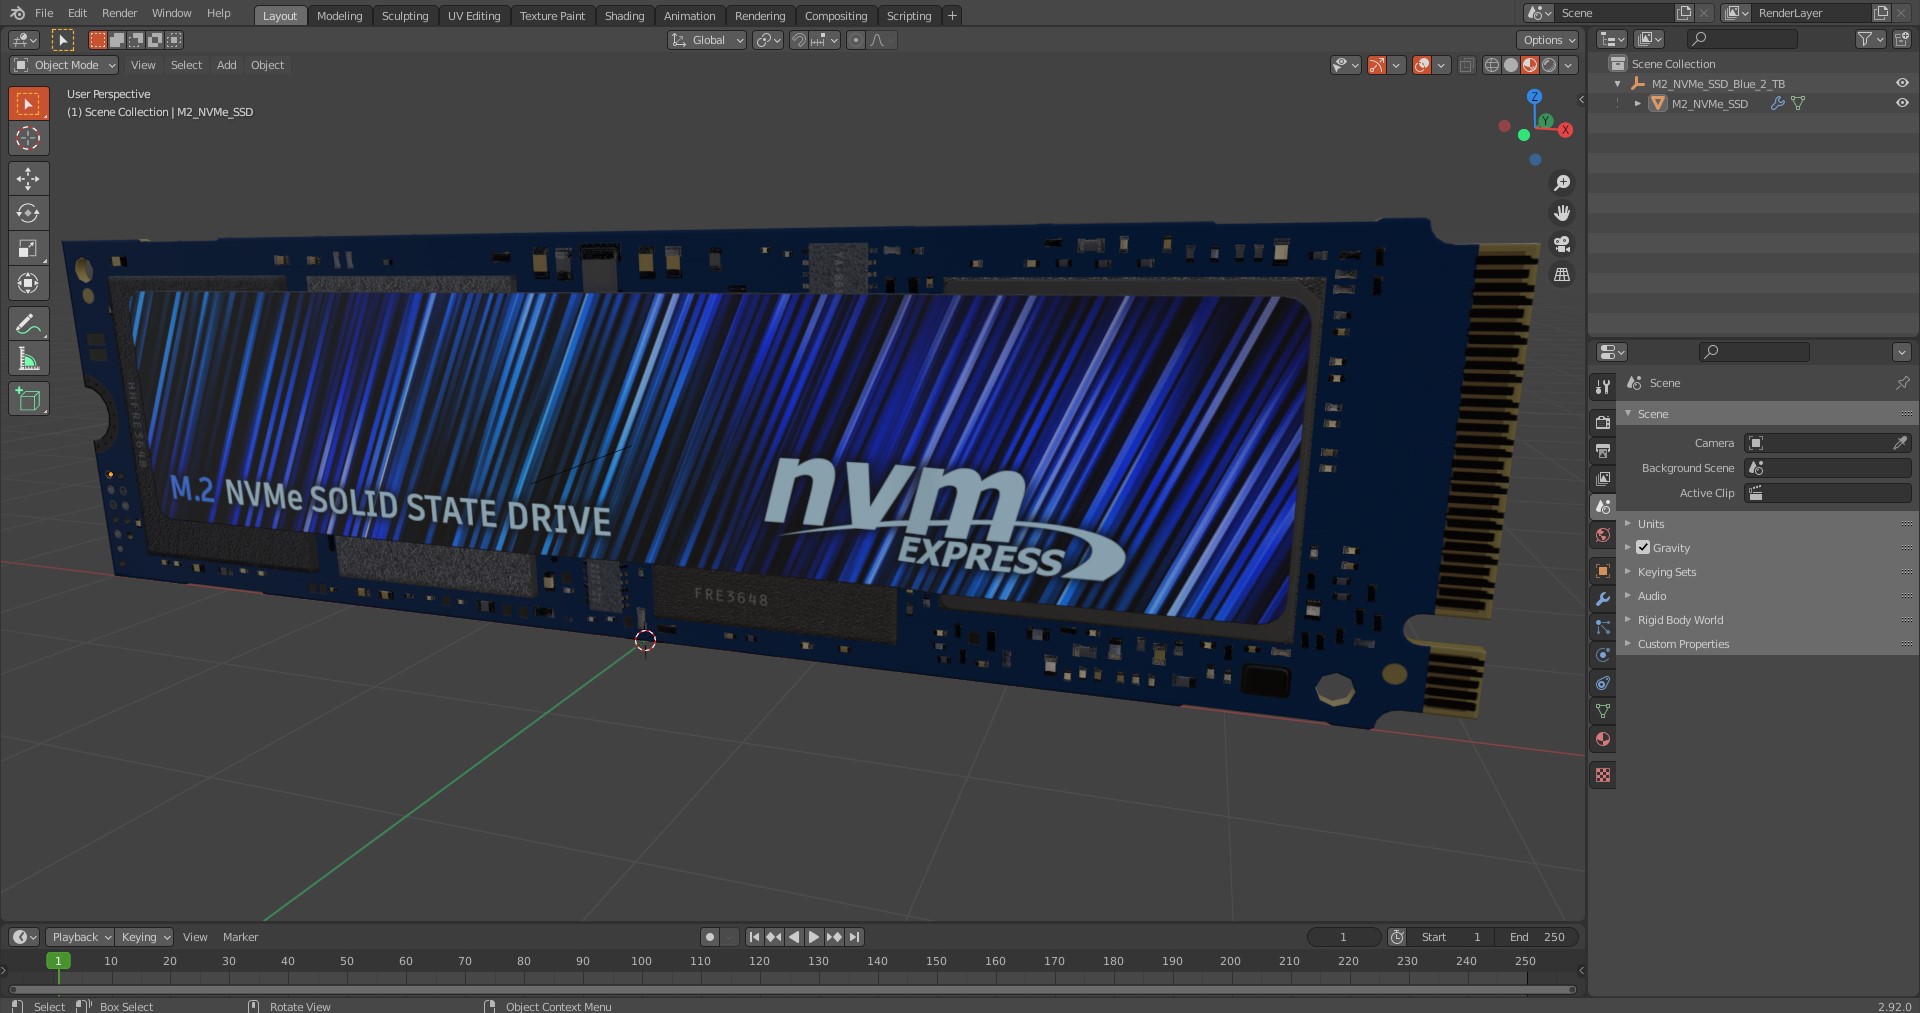Toggle viewport gizmos visibility

pyautogui.click(x=1377, y=65)
